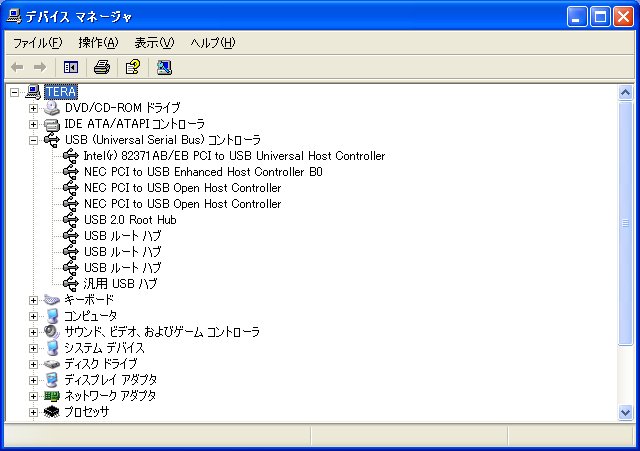640x451 pixels.
Task: Click the USB controller category icon
Action: pyautogui.click(x=52, y=140)
